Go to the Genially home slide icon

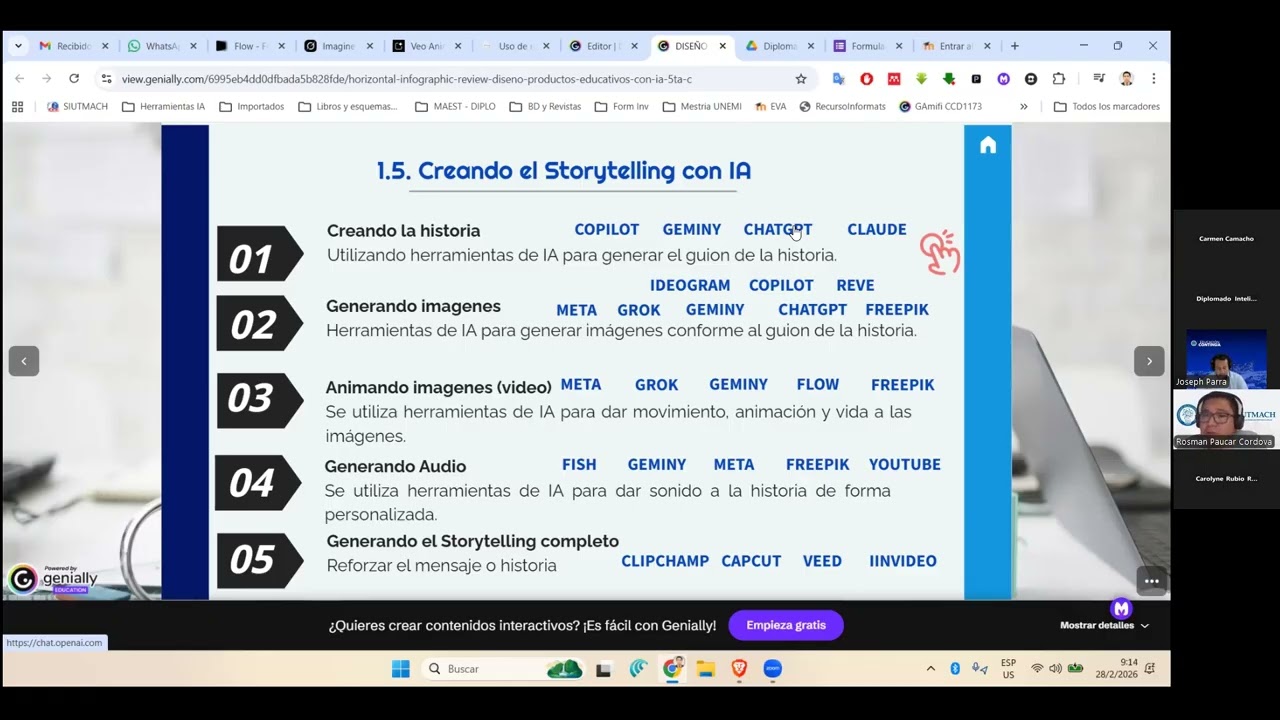click(x=988, y=146)
